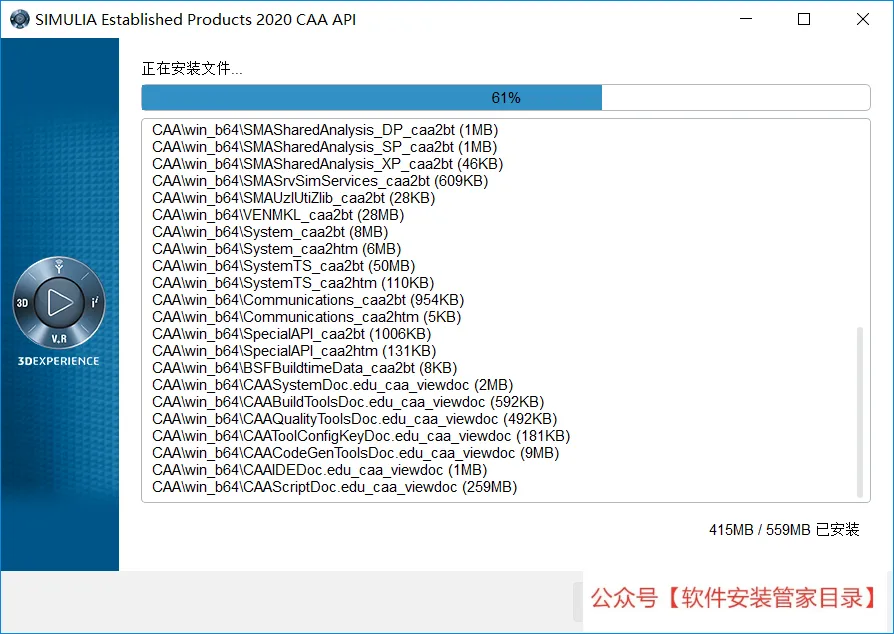Click the 3DEXPERIENCE compass play icon
Screen dimensions: 894x634
[x=59, y=302]
